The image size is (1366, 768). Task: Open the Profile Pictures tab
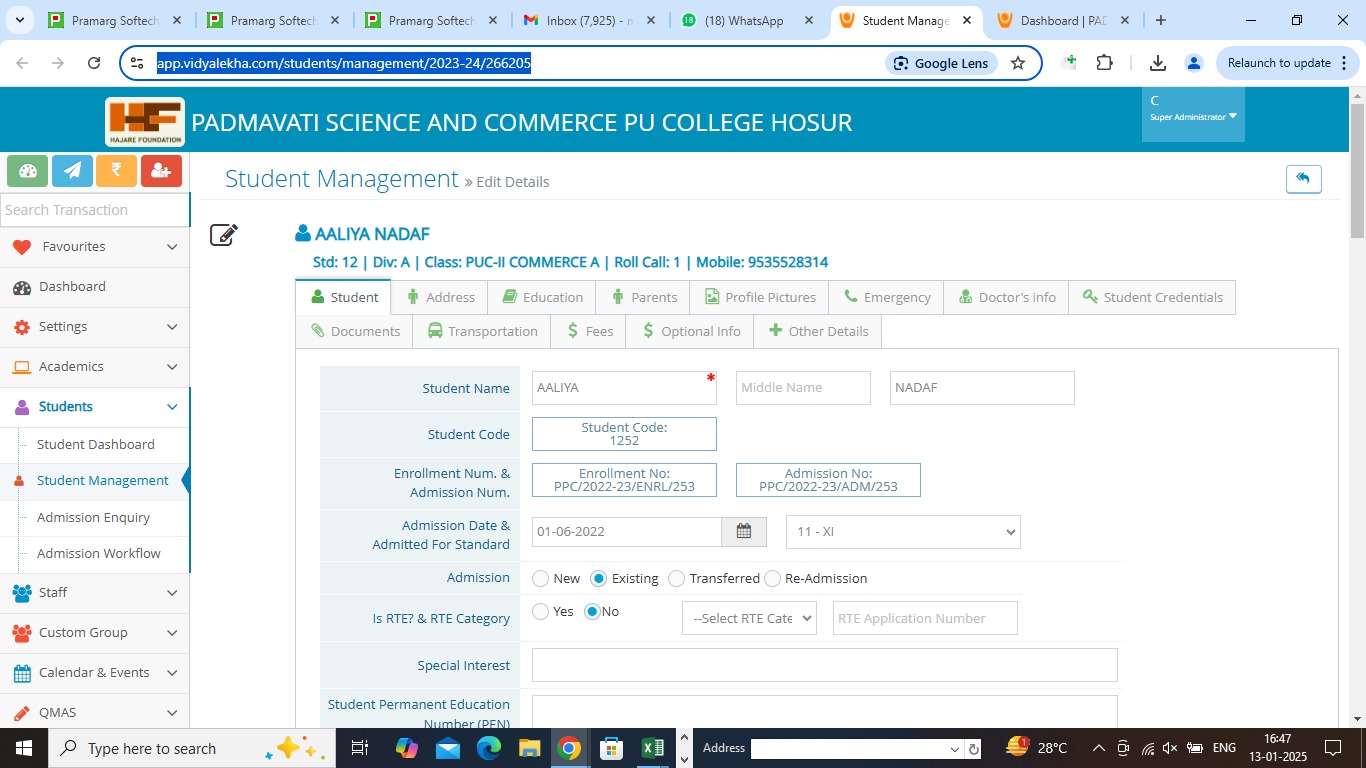tap(760, 297)
